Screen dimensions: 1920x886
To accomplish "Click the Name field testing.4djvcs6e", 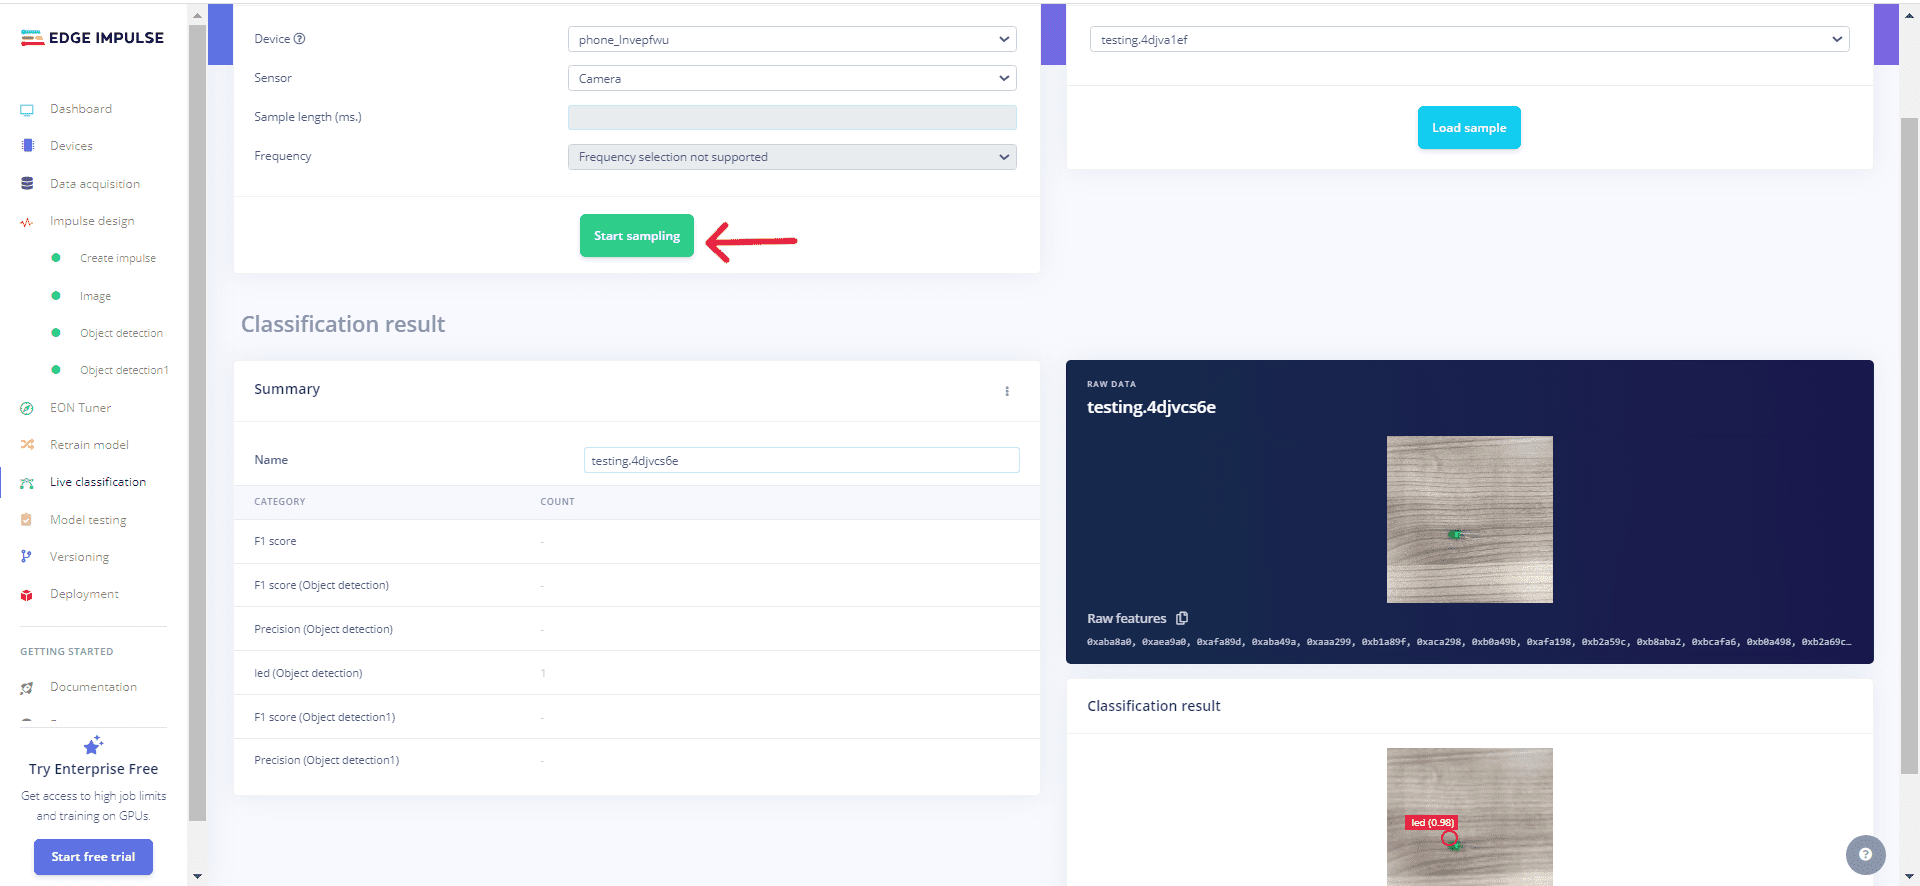I will pos(801,461).
